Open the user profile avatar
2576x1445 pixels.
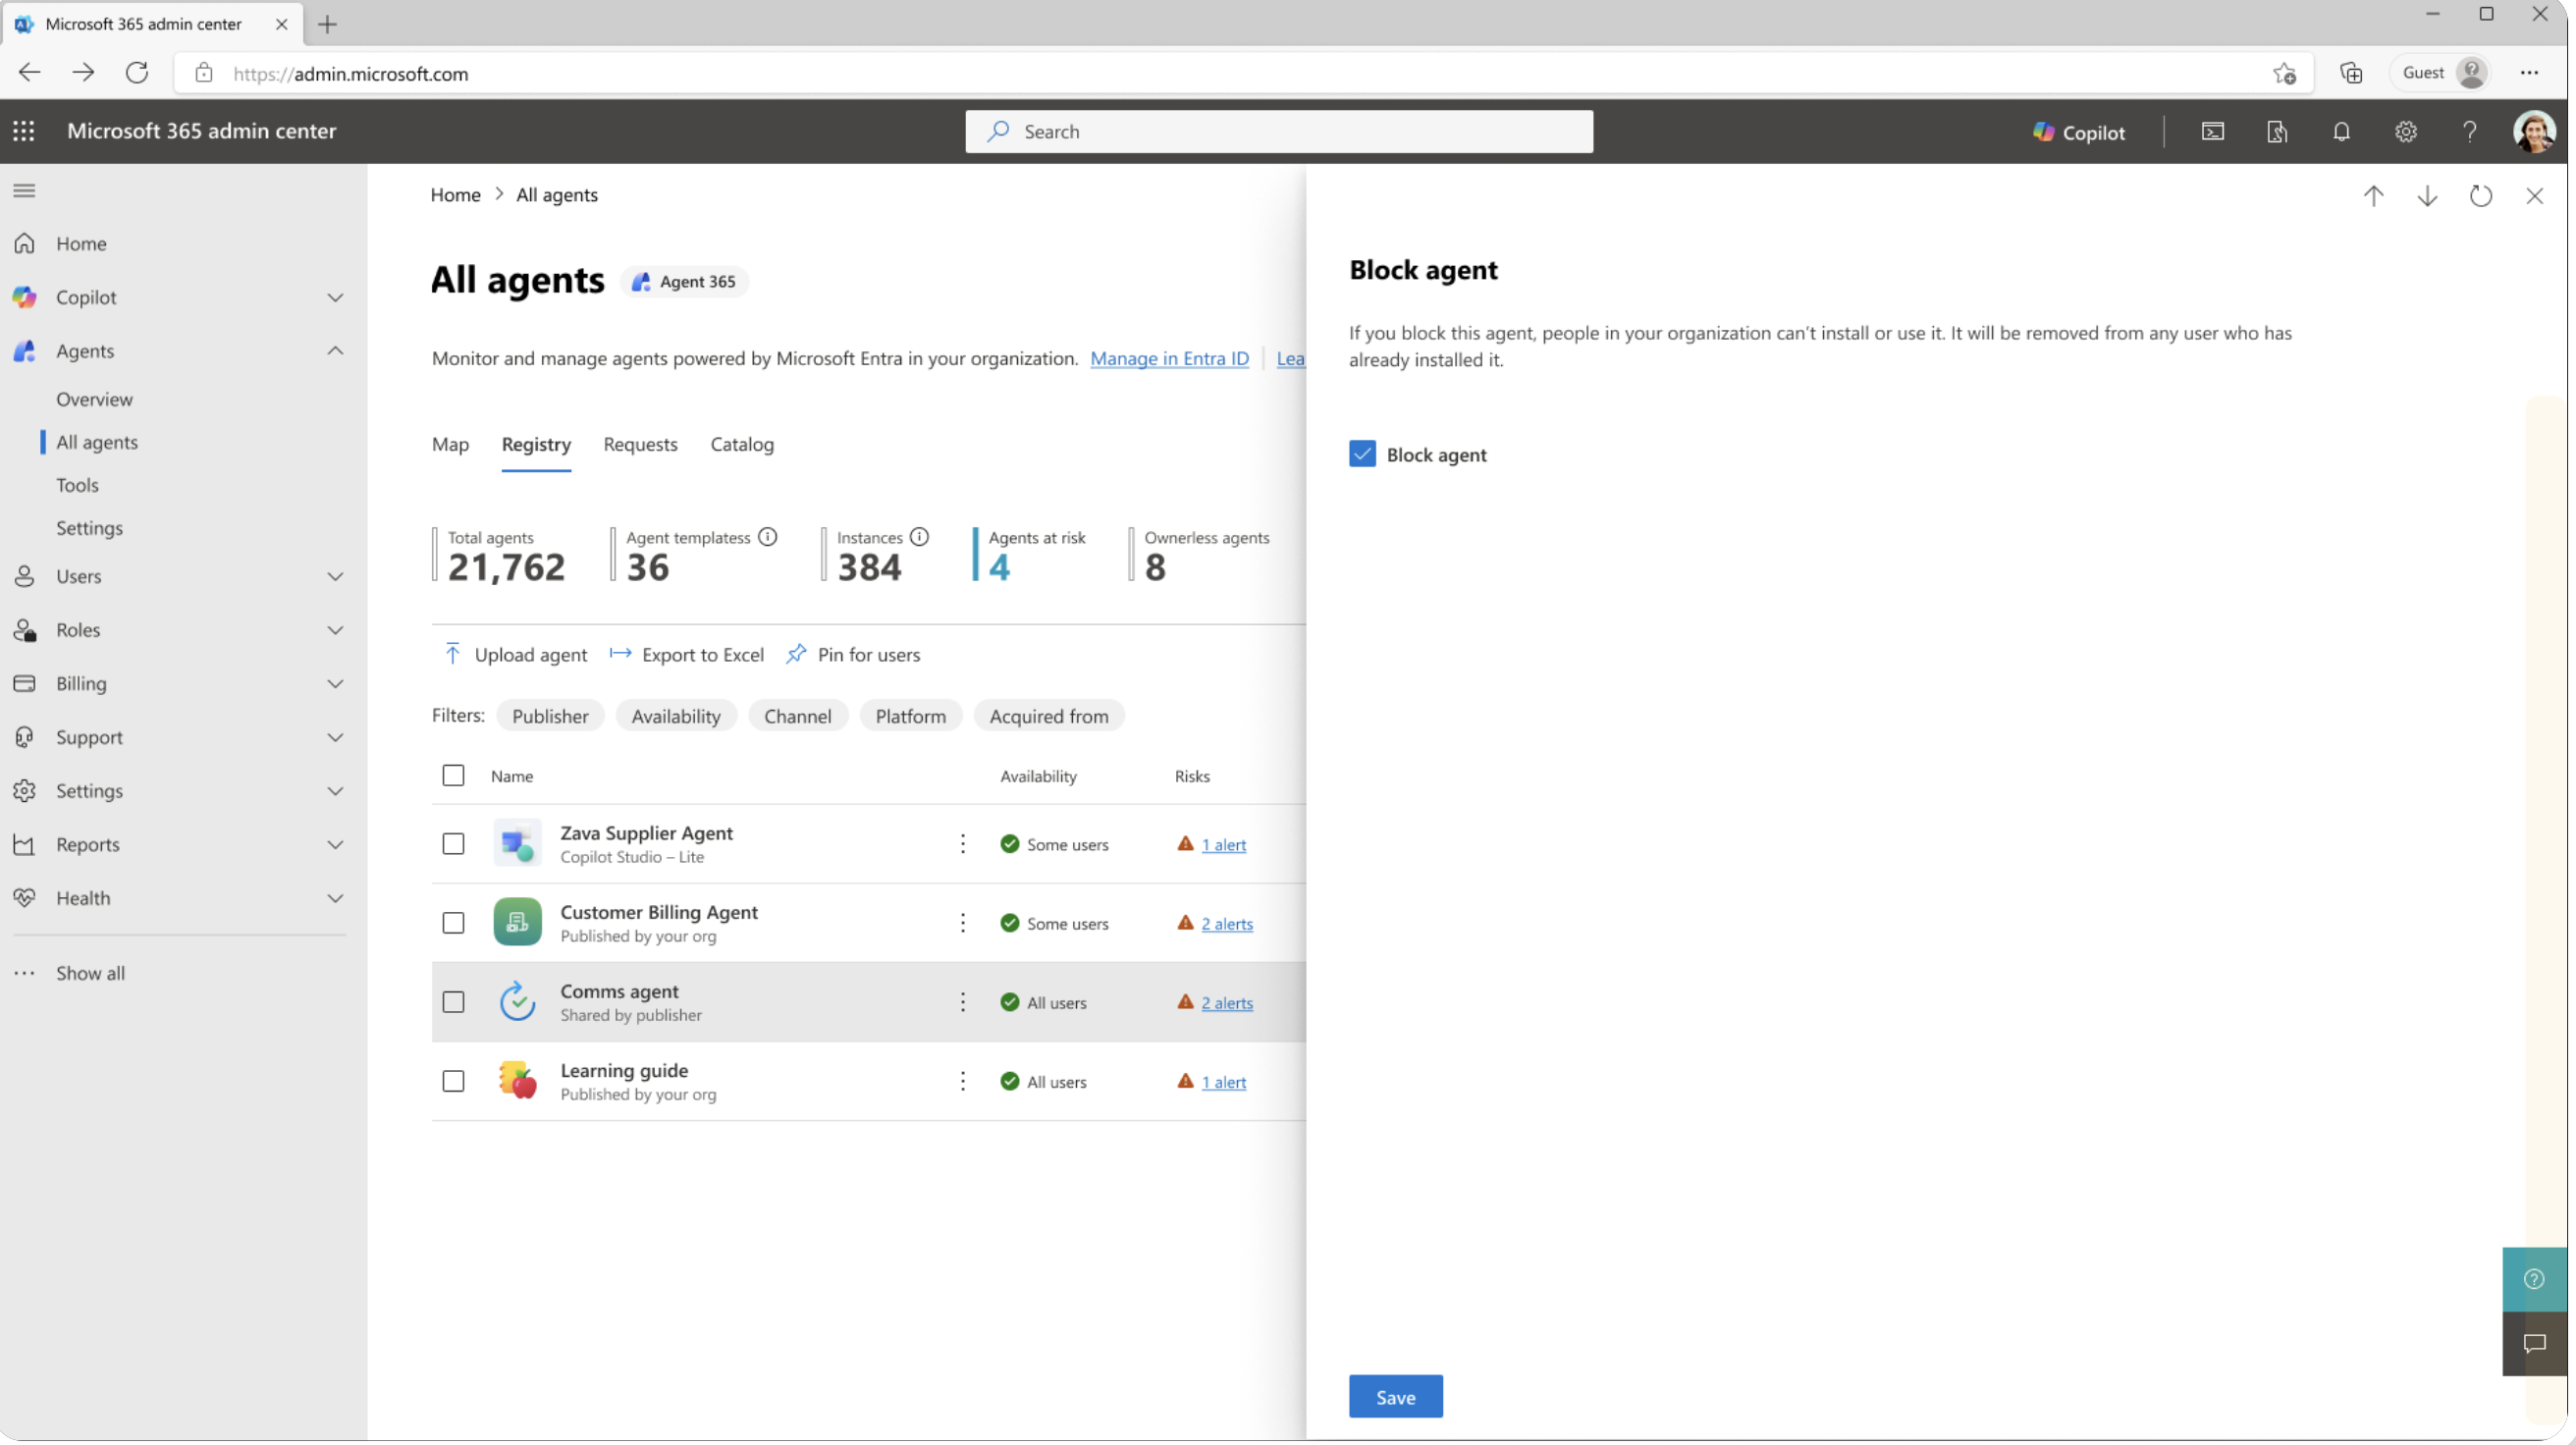2533,132
